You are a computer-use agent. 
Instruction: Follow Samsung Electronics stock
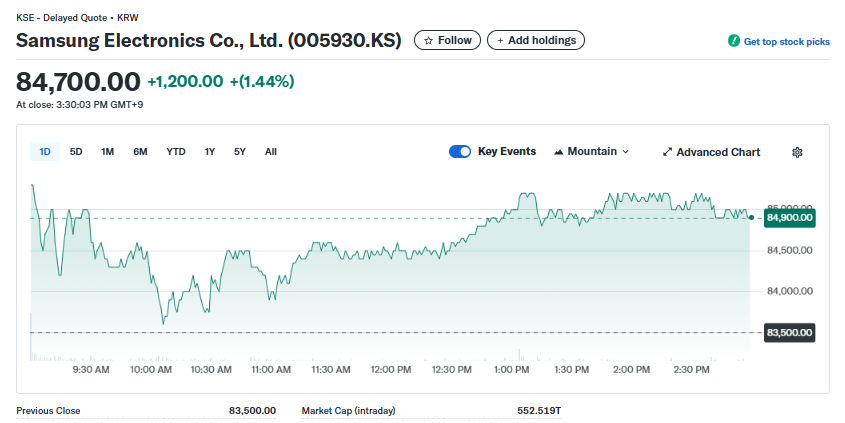click(447, 40)
